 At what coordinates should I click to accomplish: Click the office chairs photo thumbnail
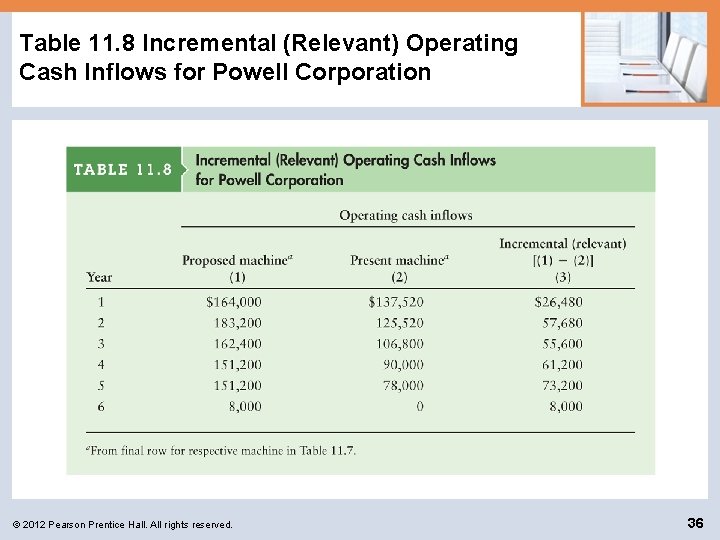pyautogui.click(x=648, y=57)
